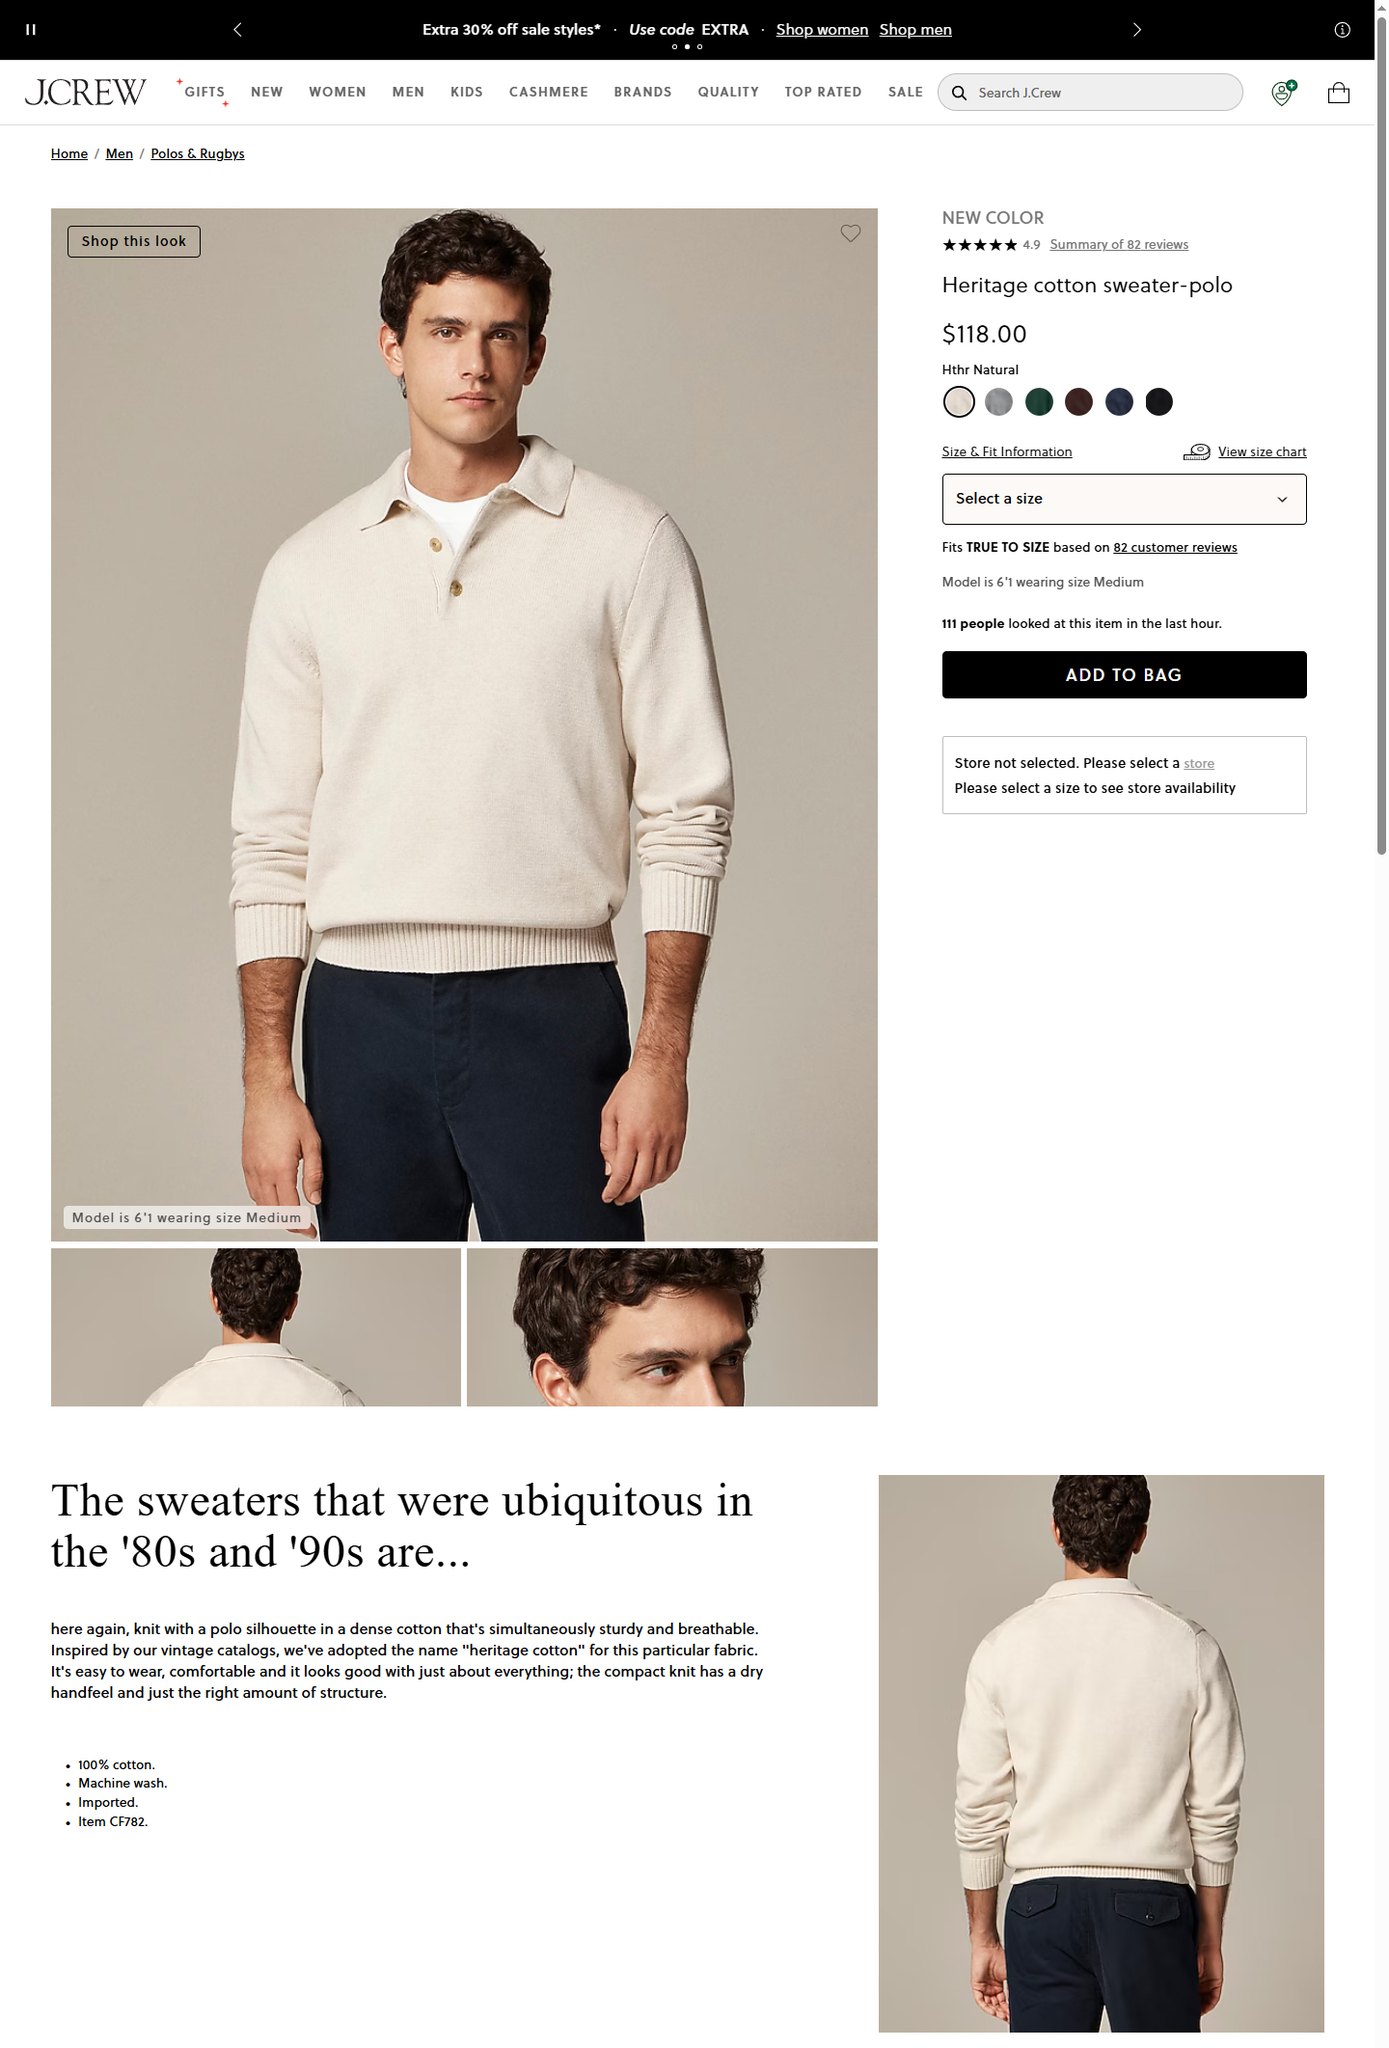Click the search magnifier icon

point(959,93)
